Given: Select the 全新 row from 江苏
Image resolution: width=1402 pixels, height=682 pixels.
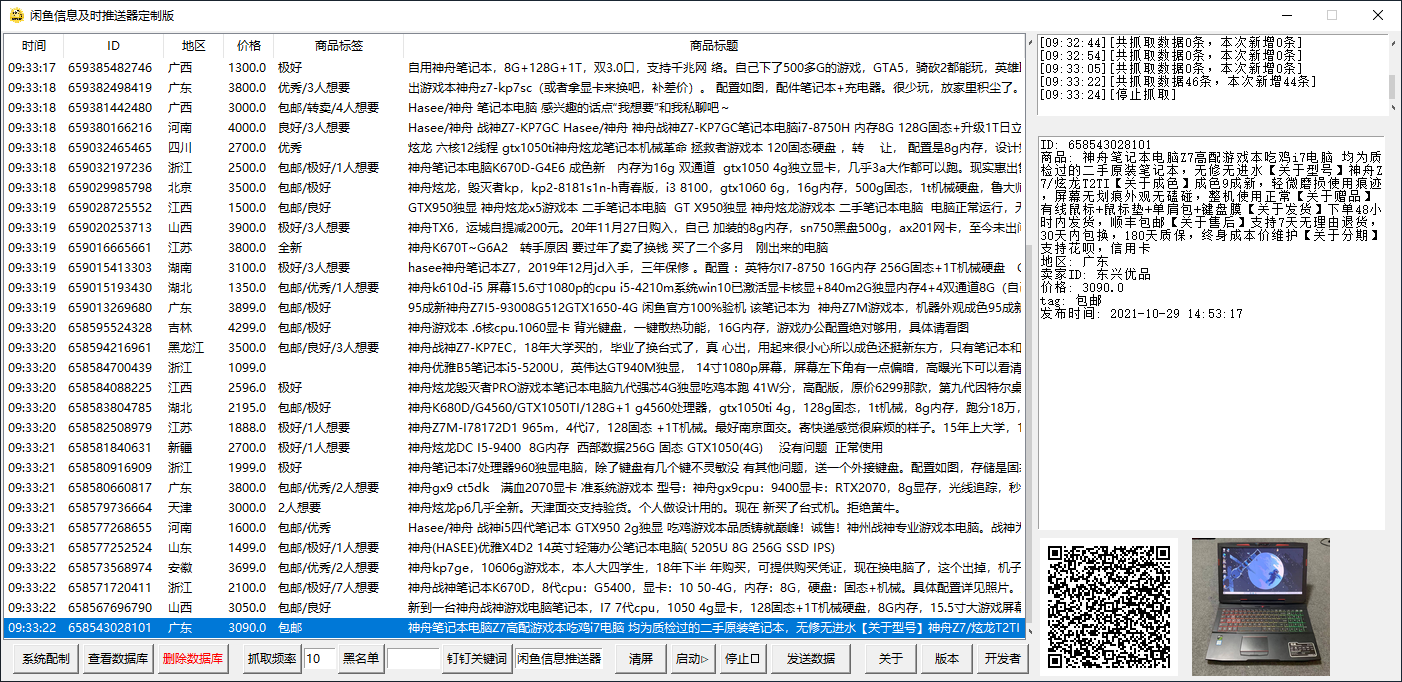Looking at the screenshot, I should click(x=514, y=248).
